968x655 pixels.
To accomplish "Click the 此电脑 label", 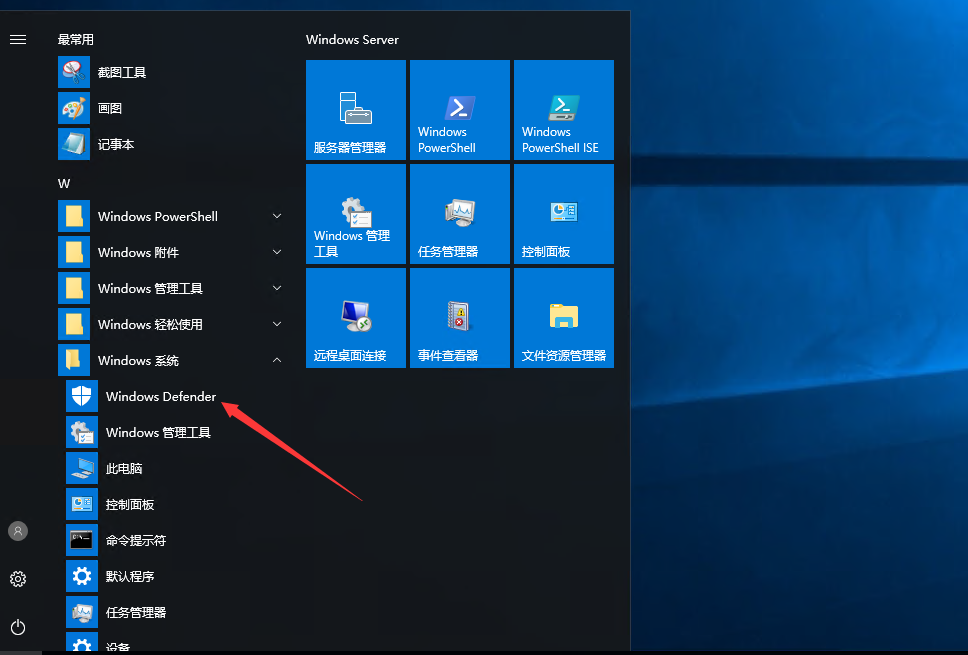I will point(124,469).
